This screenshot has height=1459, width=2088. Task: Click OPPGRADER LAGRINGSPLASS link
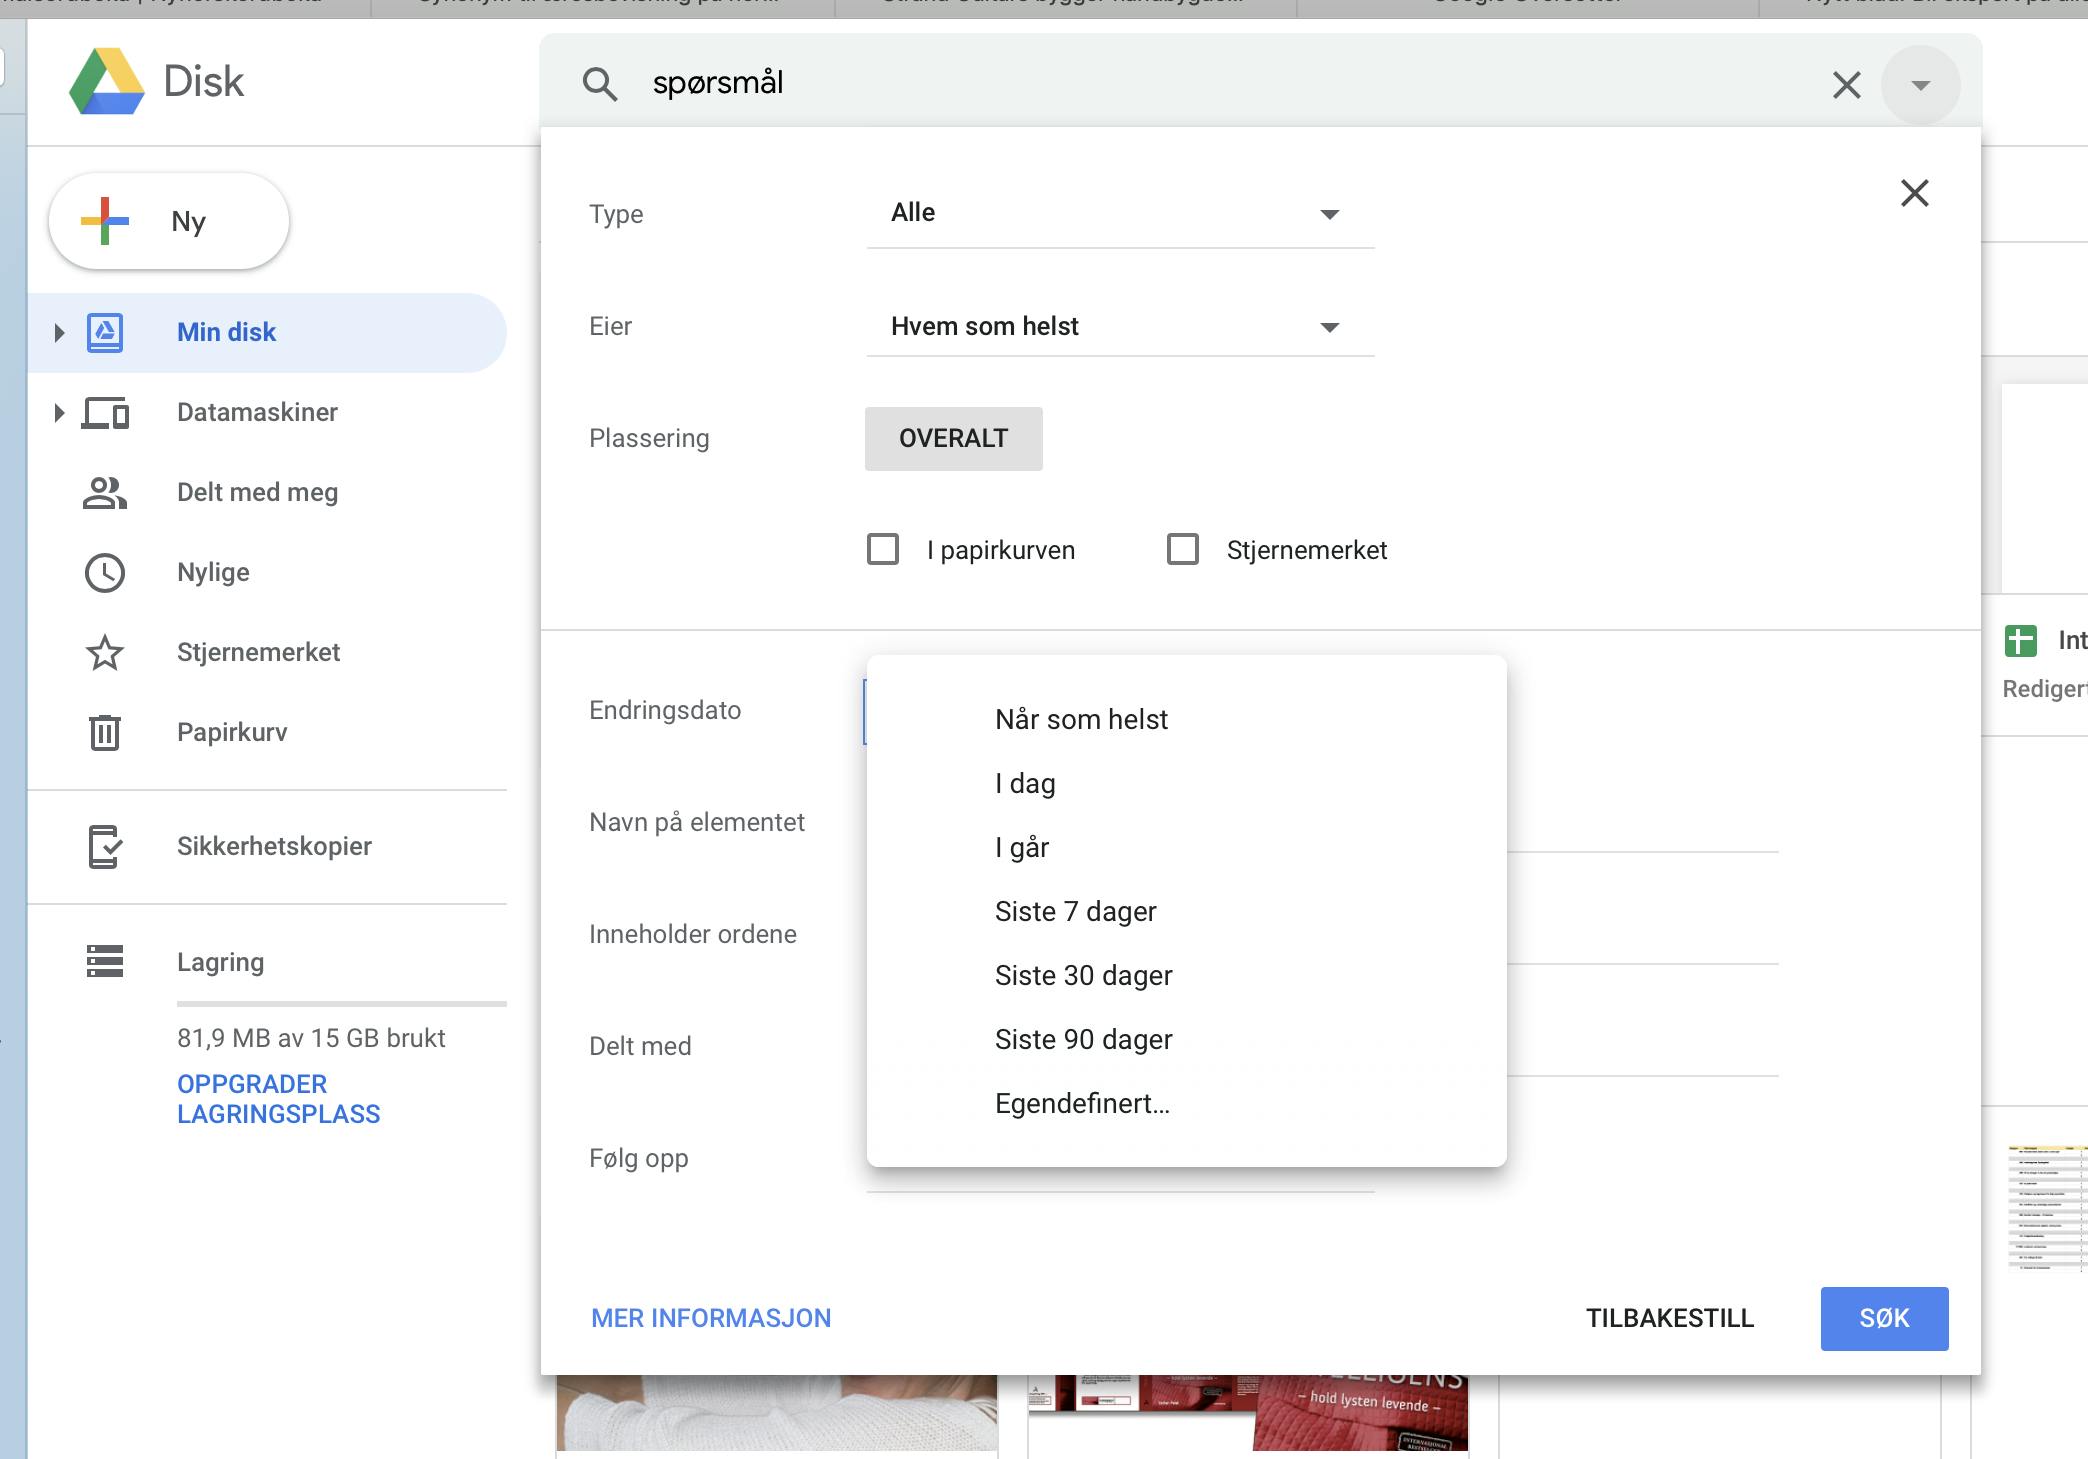point(278,1099)
